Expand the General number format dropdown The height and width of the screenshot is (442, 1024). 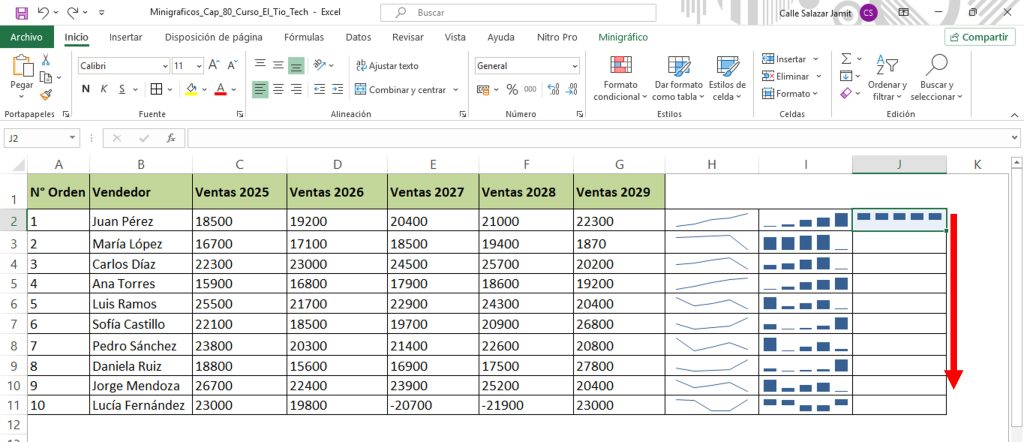point(574,66)
